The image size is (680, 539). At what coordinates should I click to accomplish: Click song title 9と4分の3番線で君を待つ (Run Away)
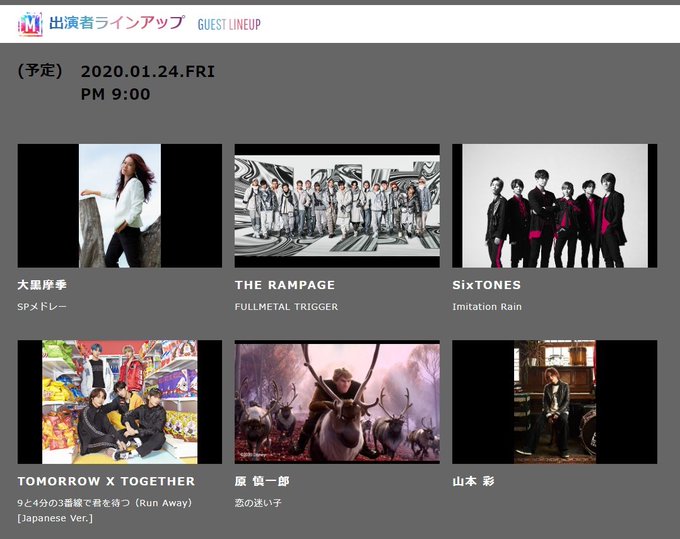click(105, 503)
